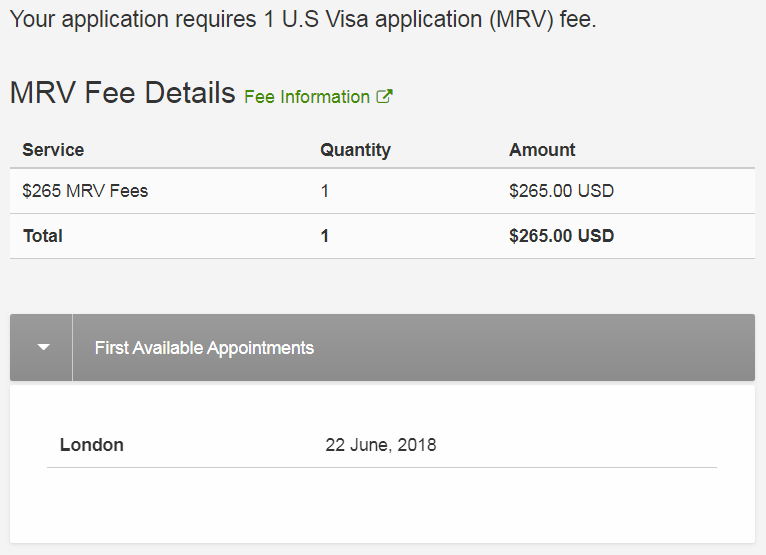Click the bold total $265.00 USD amount
The image size is (766, 555).
point(561,236)
